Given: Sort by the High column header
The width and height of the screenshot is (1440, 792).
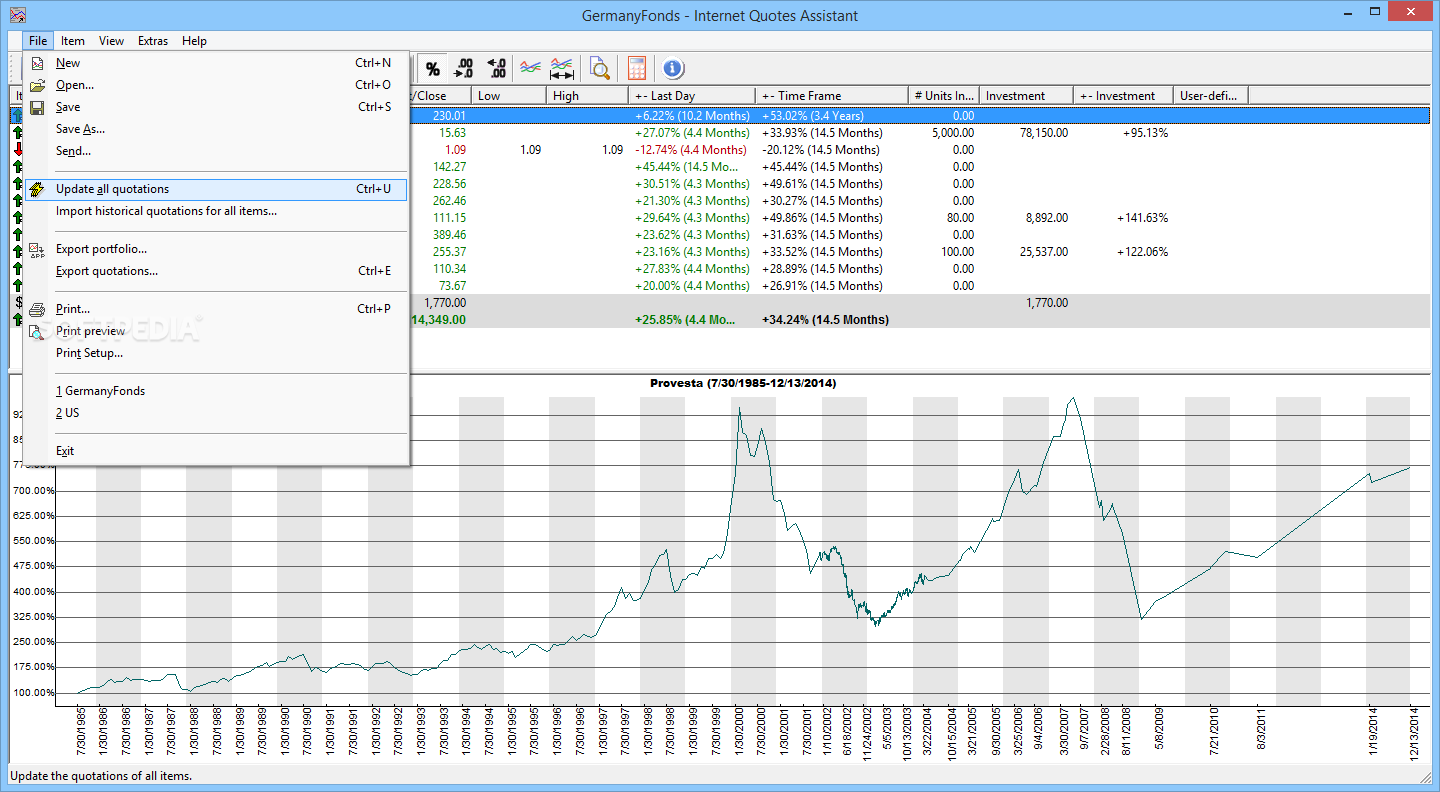Looking at the screenshot, I should click(588, 96).
